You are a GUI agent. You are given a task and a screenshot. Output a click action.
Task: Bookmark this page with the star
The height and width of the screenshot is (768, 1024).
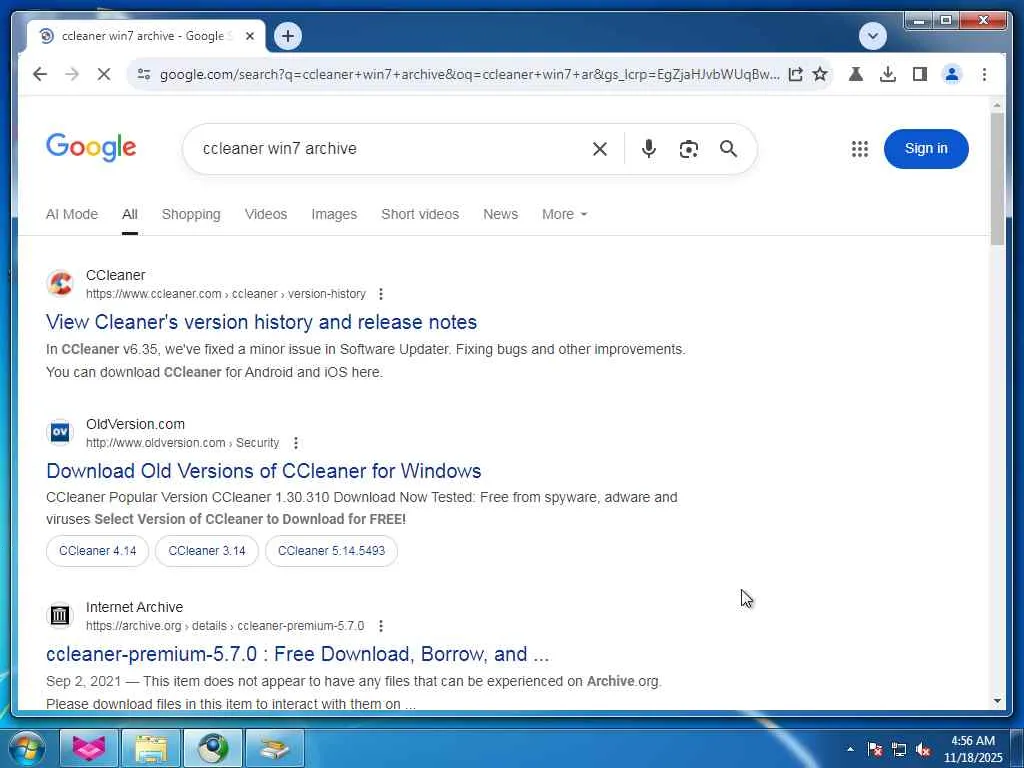click(820, 74)
